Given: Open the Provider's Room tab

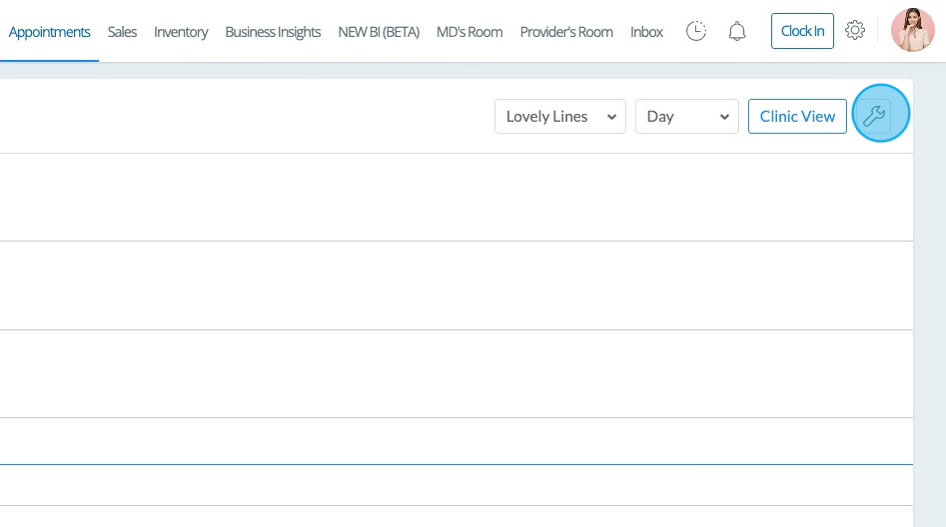Looking at the screenshot, I should [566, 32].
